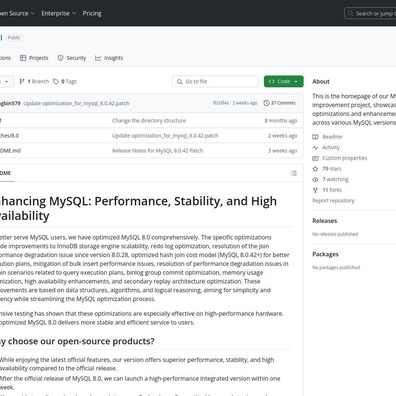Open the Open Source dropdown menu
Viewport: 396px width, 396px height.
pyautogui.click(x=17, y=13)
